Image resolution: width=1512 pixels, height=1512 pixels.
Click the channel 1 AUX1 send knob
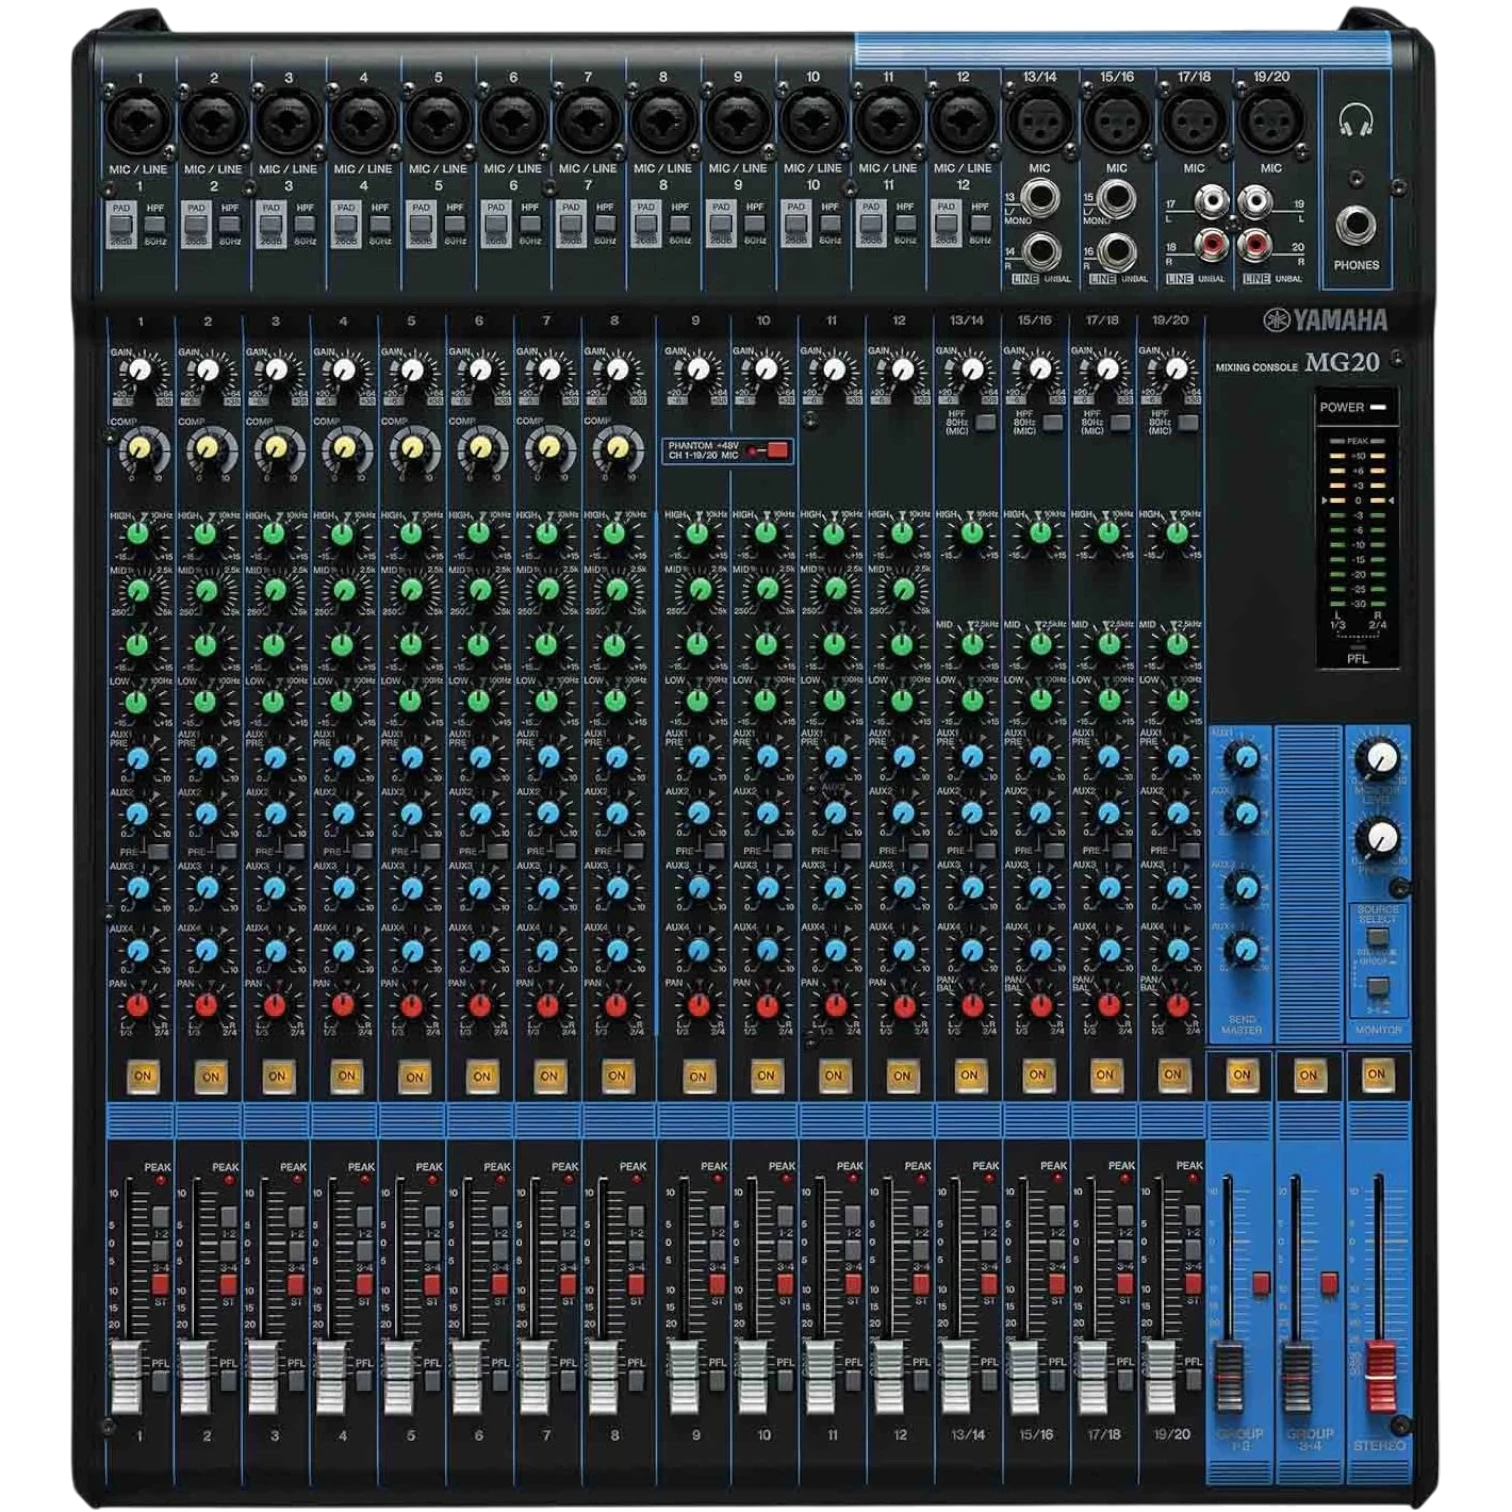click(138, 759)
